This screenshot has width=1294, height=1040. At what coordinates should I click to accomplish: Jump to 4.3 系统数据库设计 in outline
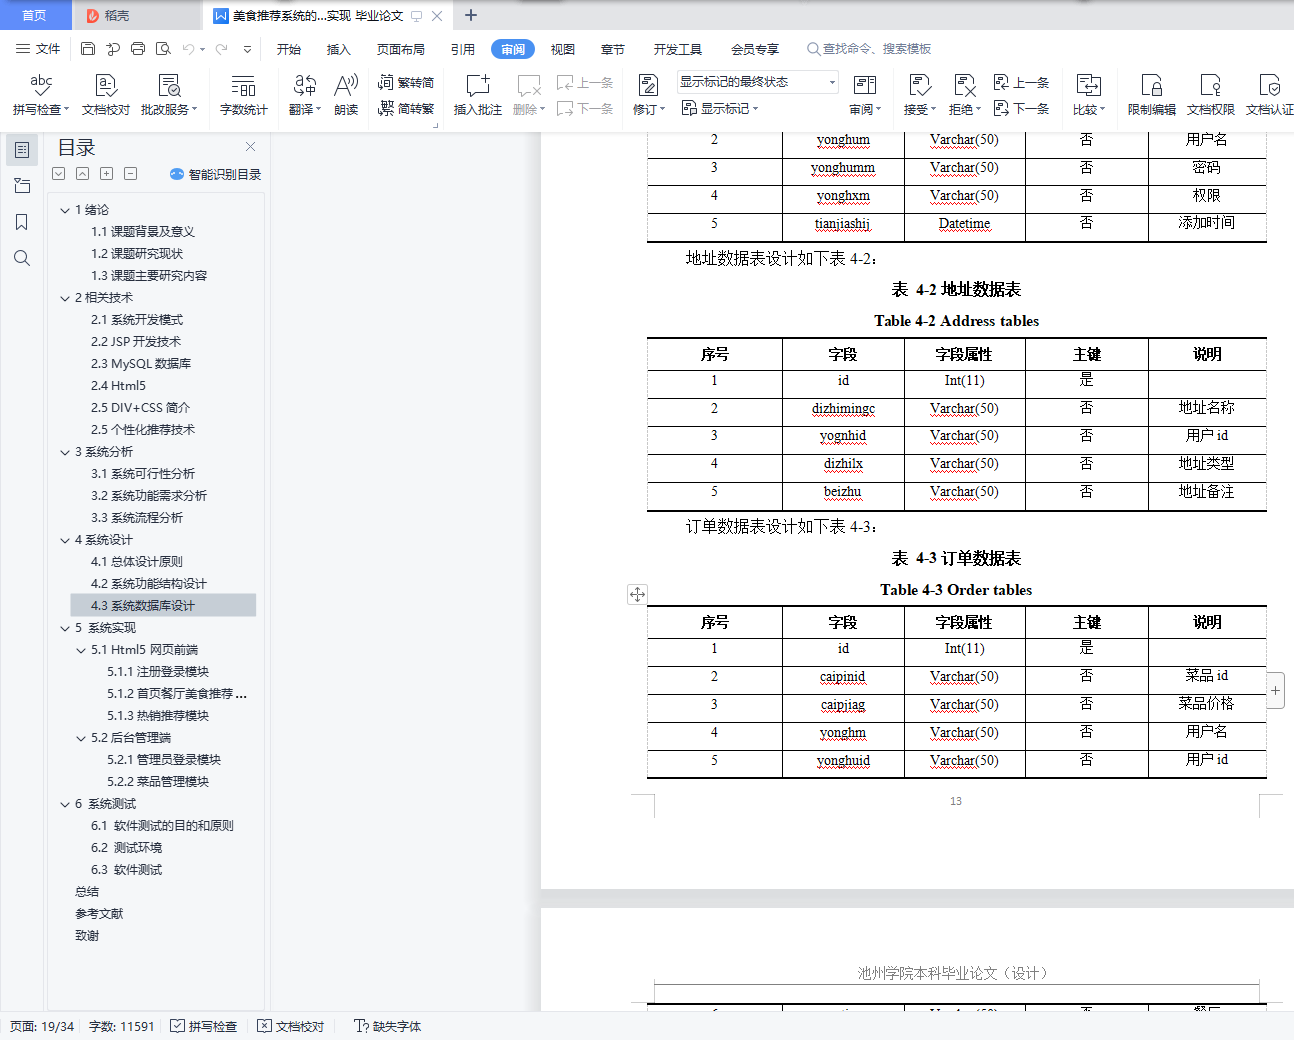[163, 606]
